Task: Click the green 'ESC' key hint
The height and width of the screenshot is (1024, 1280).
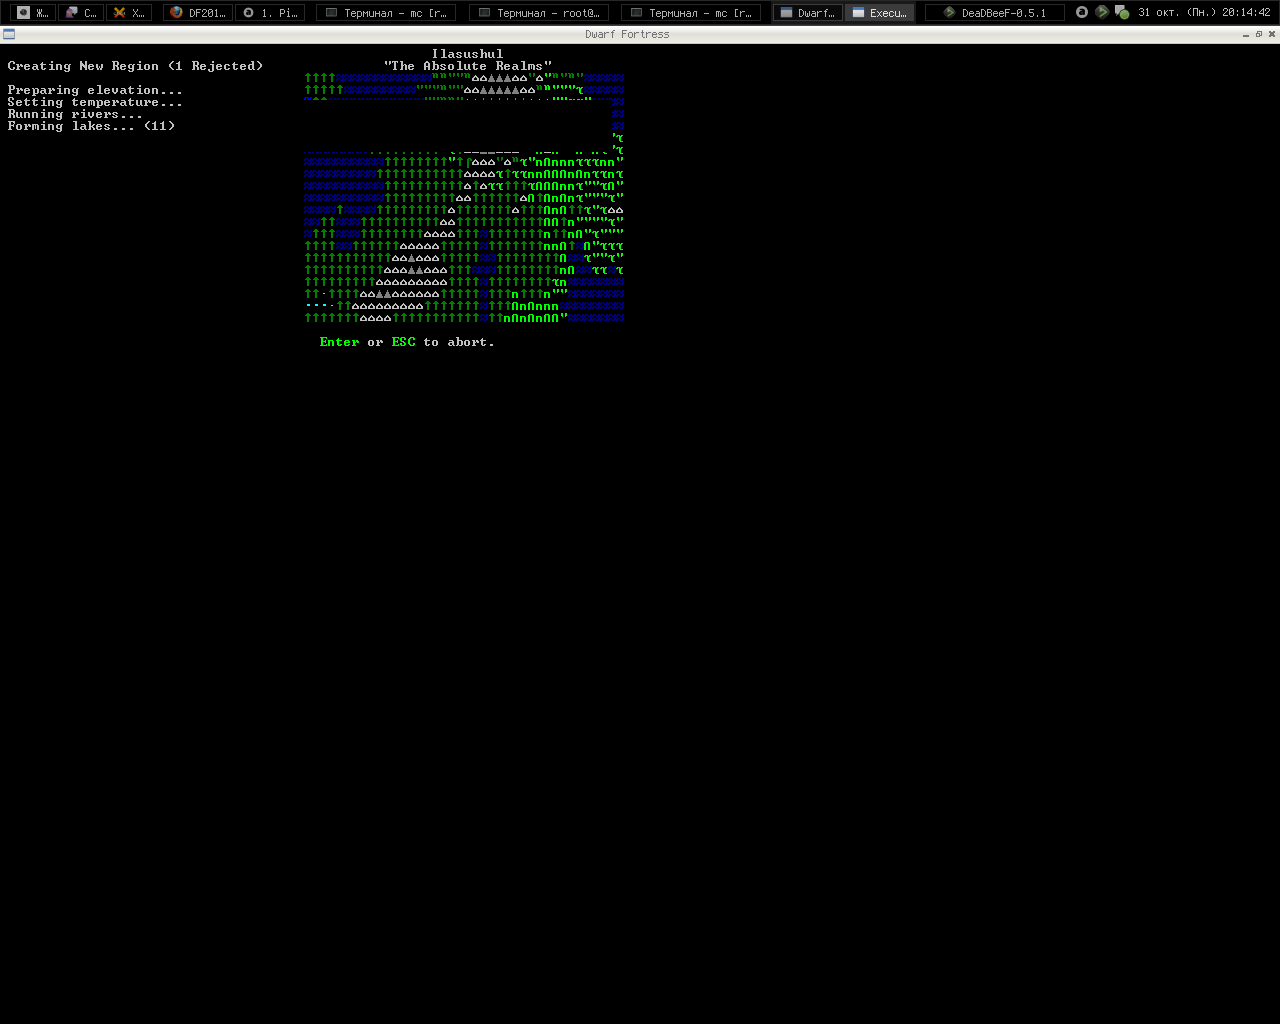Action: (x=404, y=342)
